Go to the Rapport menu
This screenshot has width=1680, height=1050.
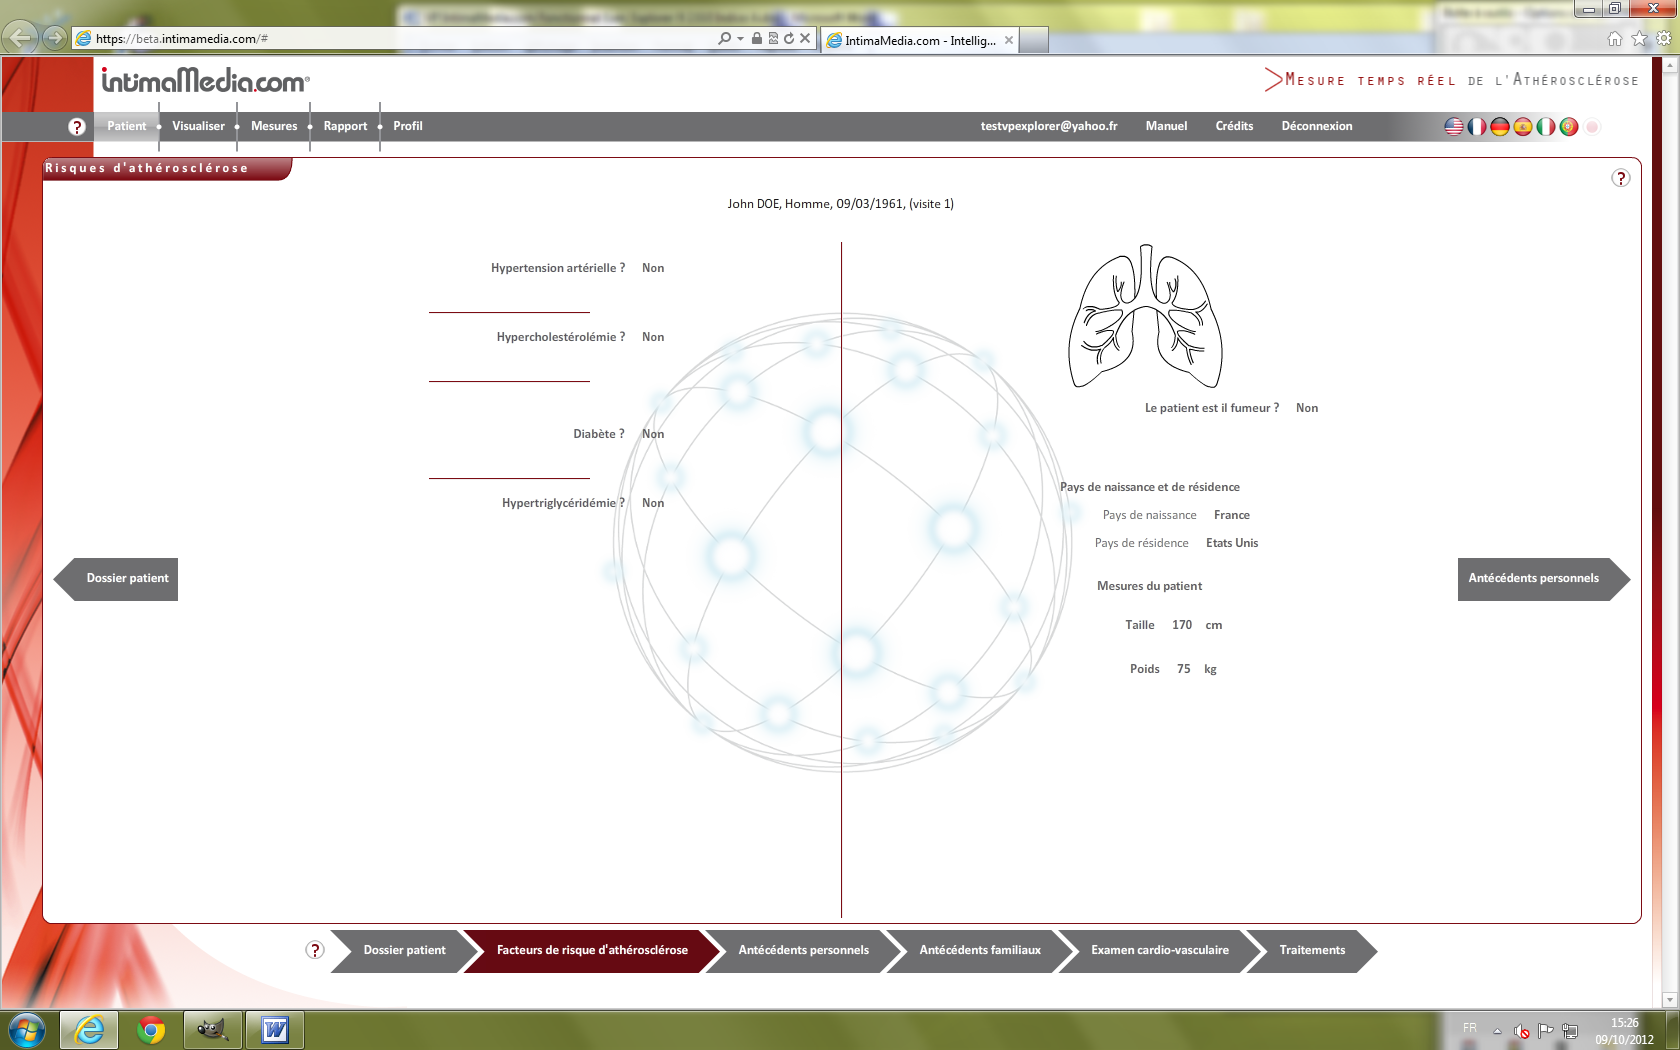click(345, 126)
